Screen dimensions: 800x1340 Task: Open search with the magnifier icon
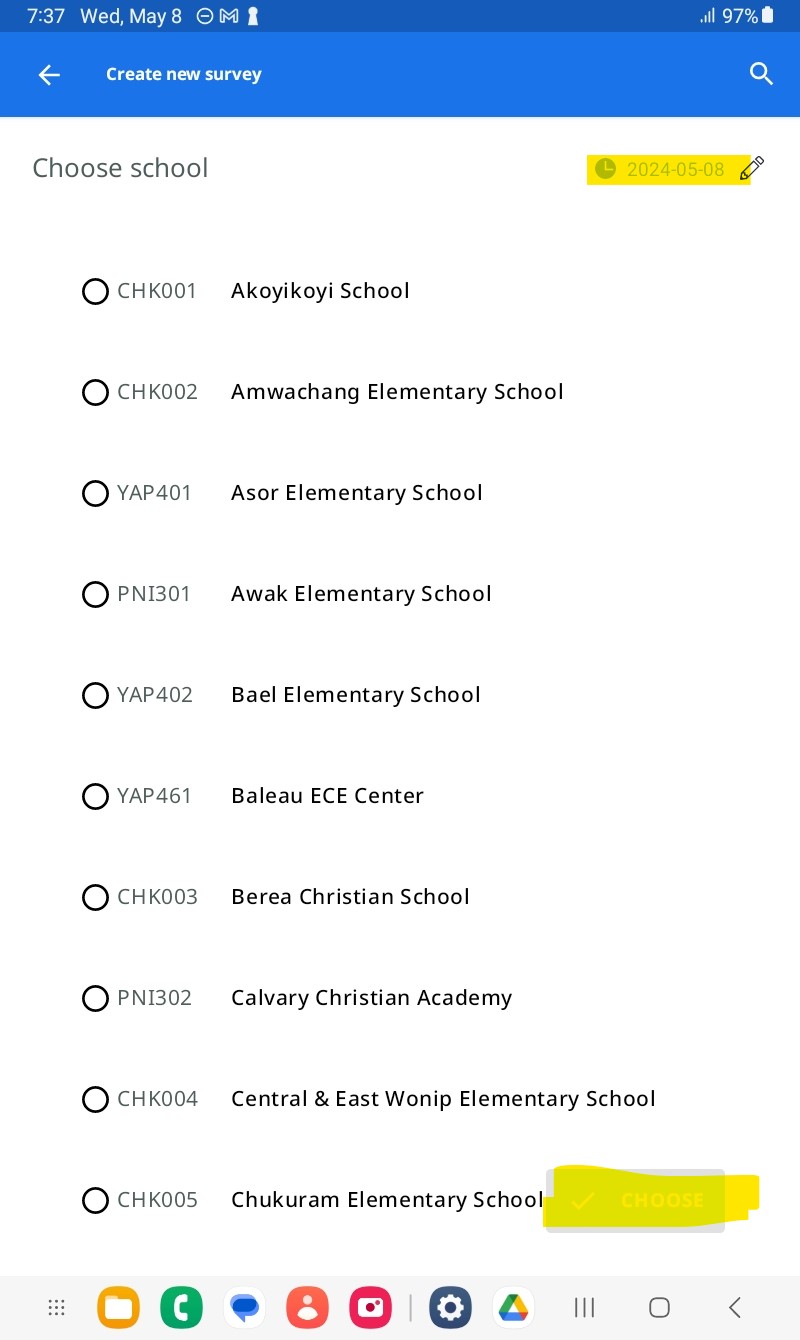pyautogui.click(x=761, y=74)
